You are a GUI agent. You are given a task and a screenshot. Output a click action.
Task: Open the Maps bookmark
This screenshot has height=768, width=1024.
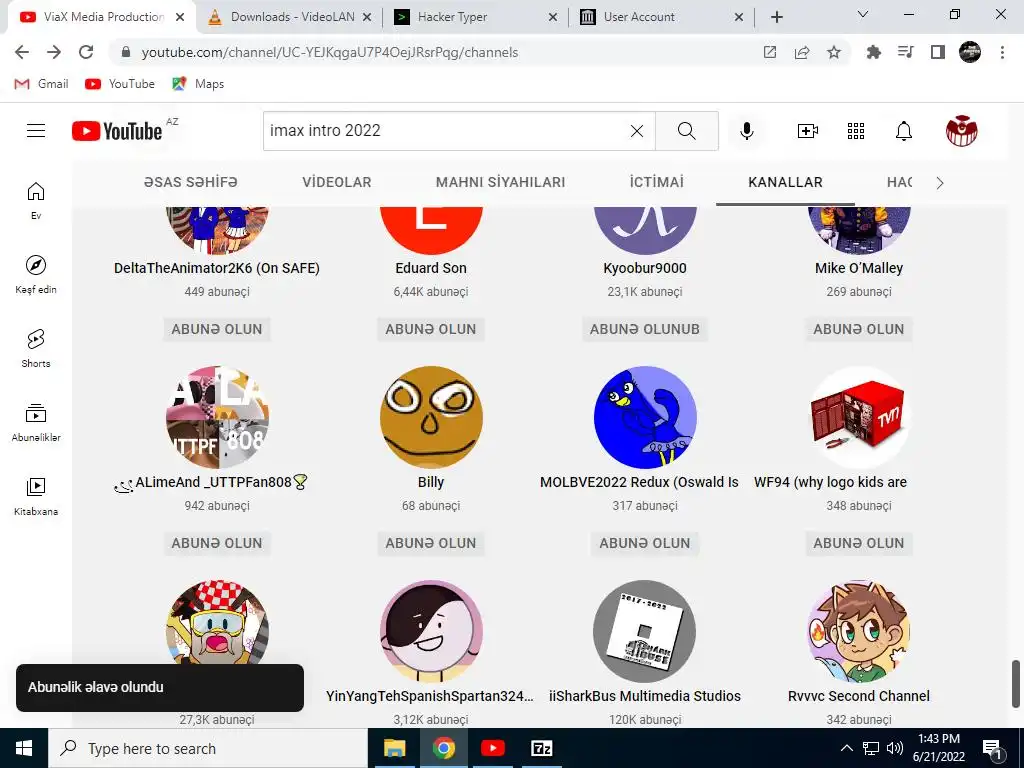pos(198,84)
